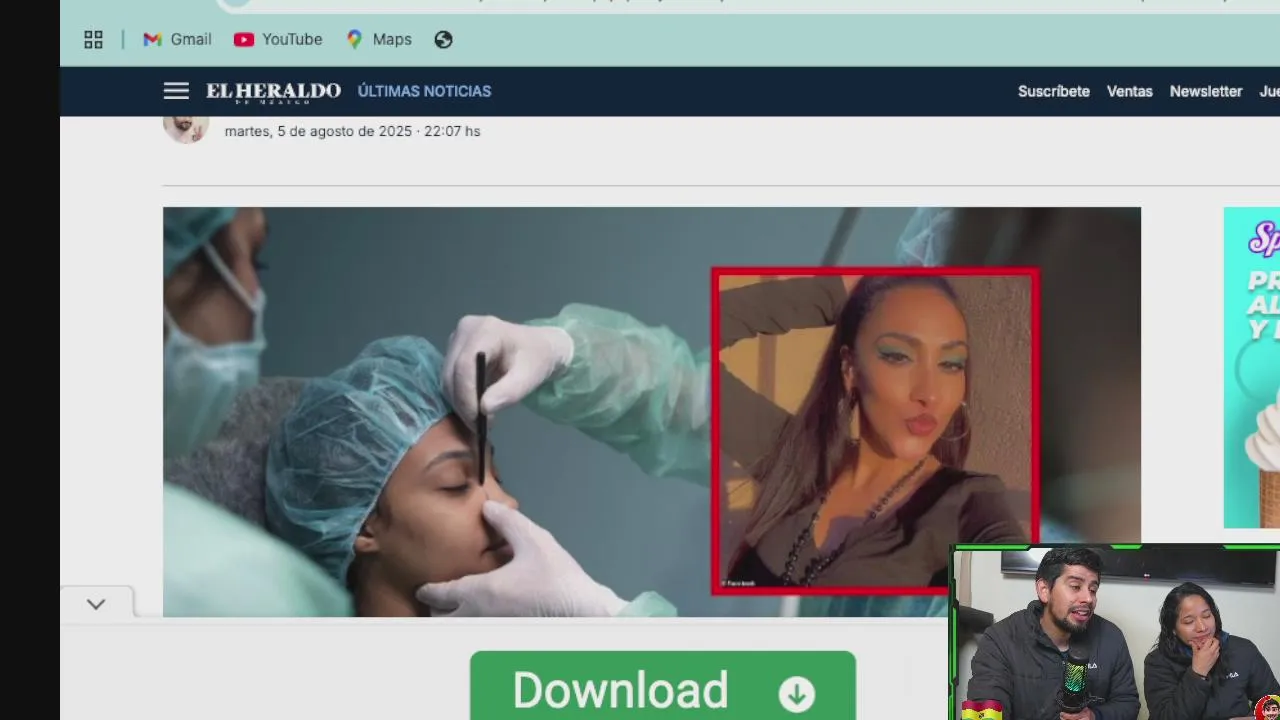Image resolution: width=1280 pixels, height=720 pixels.
Task: Click the ice cream advertisement banner
Action: tap(1252, 367)
